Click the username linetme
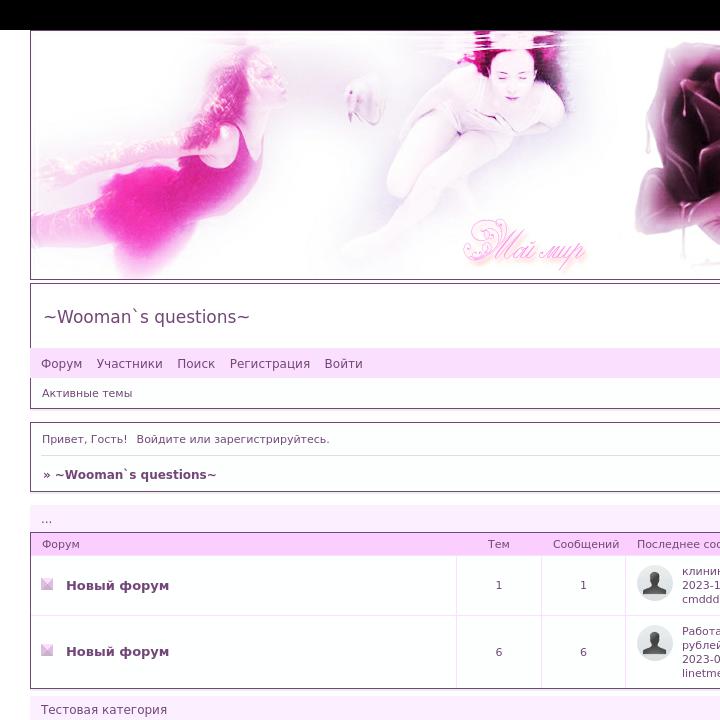This screenshot has width=720, height=720. click(701, 674)
